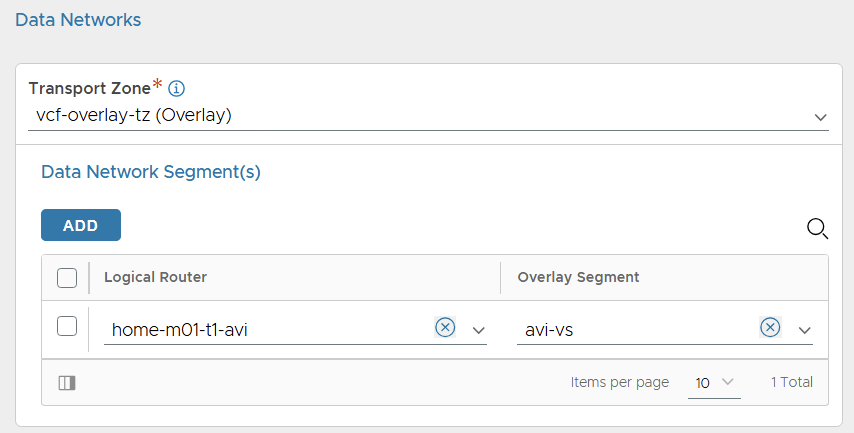The width and height of the screenshot is (854, 433).
Task: Expand the Logical Router dropdown arrow
Action: coord(478,330)
